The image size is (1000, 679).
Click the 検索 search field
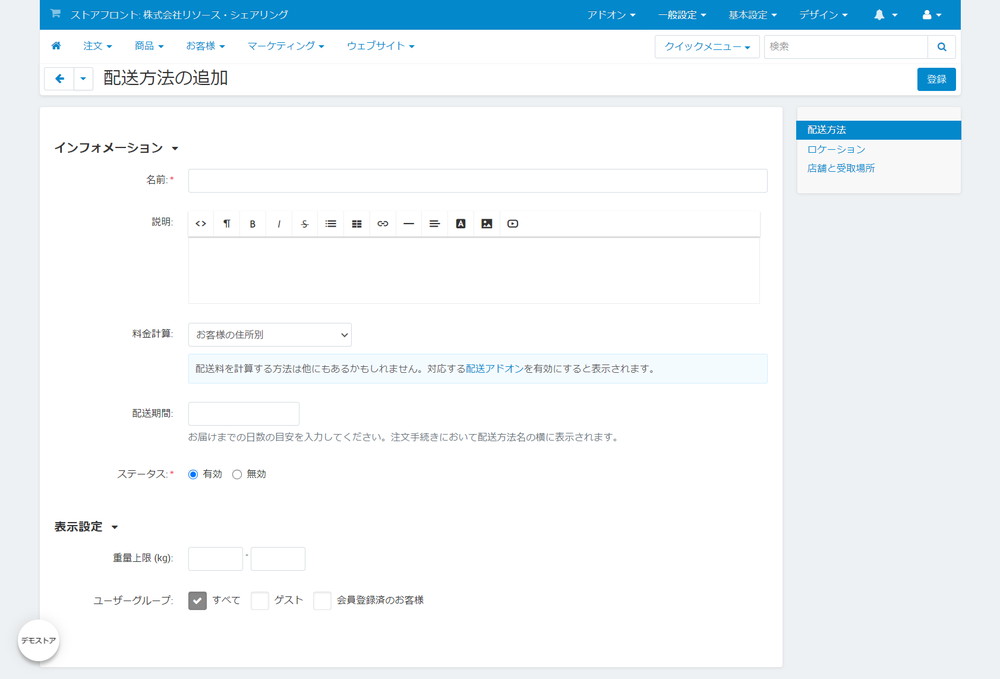846,47
